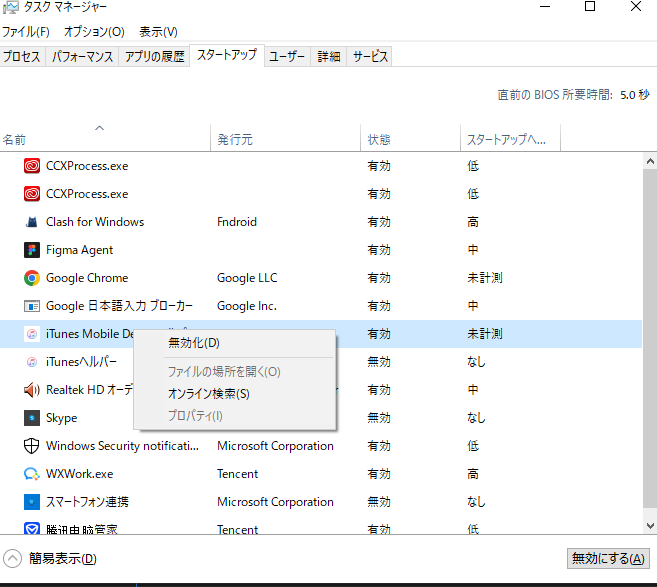Select the Skype name text
This screenshot has width=657, height=587.
pos(62,418)
